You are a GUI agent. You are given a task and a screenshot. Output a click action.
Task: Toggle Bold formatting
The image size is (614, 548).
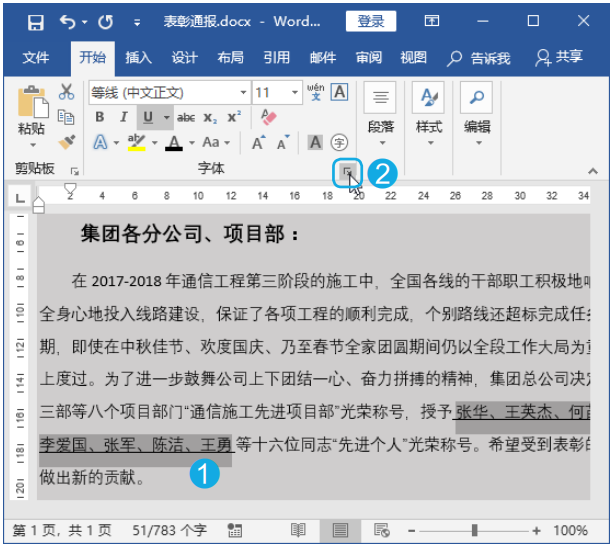(x=100, y=117)
